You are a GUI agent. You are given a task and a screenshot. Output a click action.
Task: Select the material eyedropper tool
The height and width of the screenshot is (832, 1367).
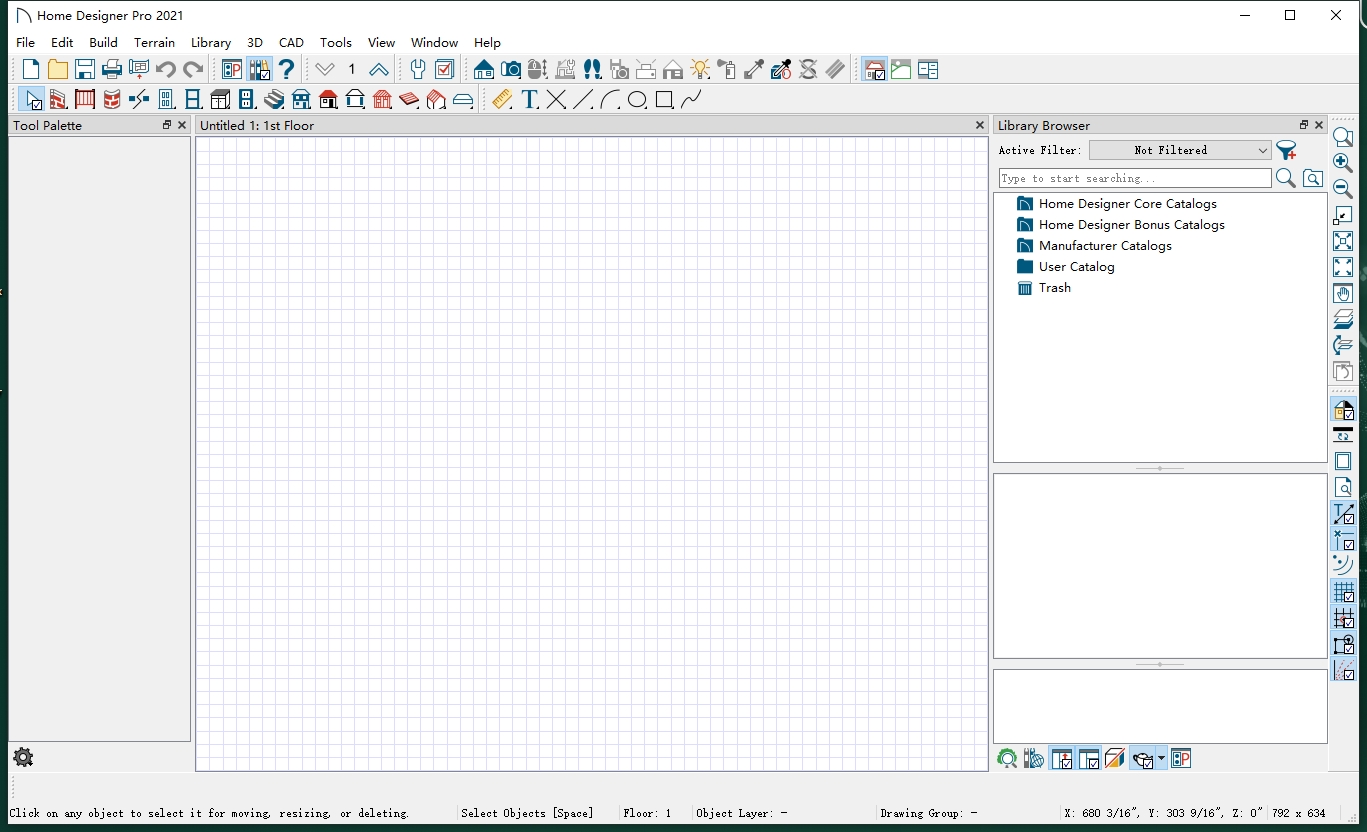pyautogui.click(x=754, y=70)
